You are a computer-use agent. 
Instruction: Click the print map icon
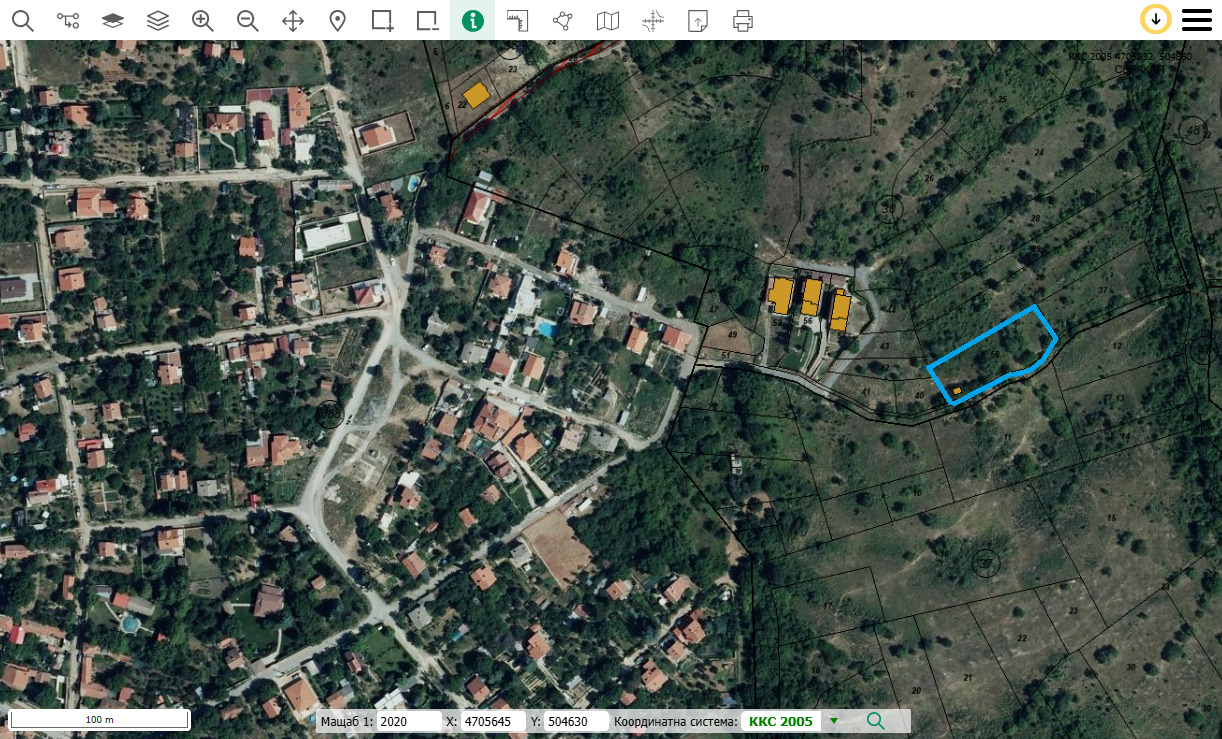point(742,20)
